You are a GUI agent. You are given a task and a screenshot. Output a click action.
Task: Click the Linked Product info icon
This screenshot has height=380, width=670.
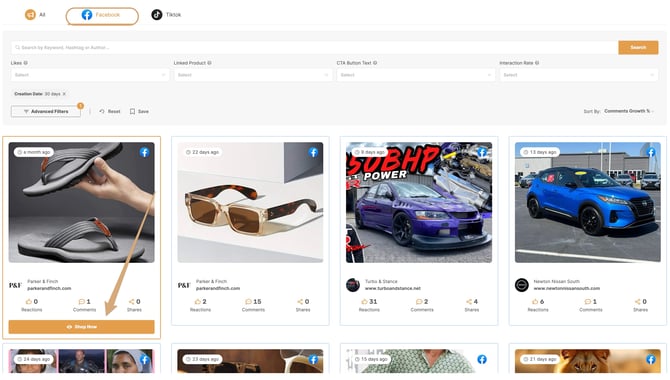pos(209,63)
